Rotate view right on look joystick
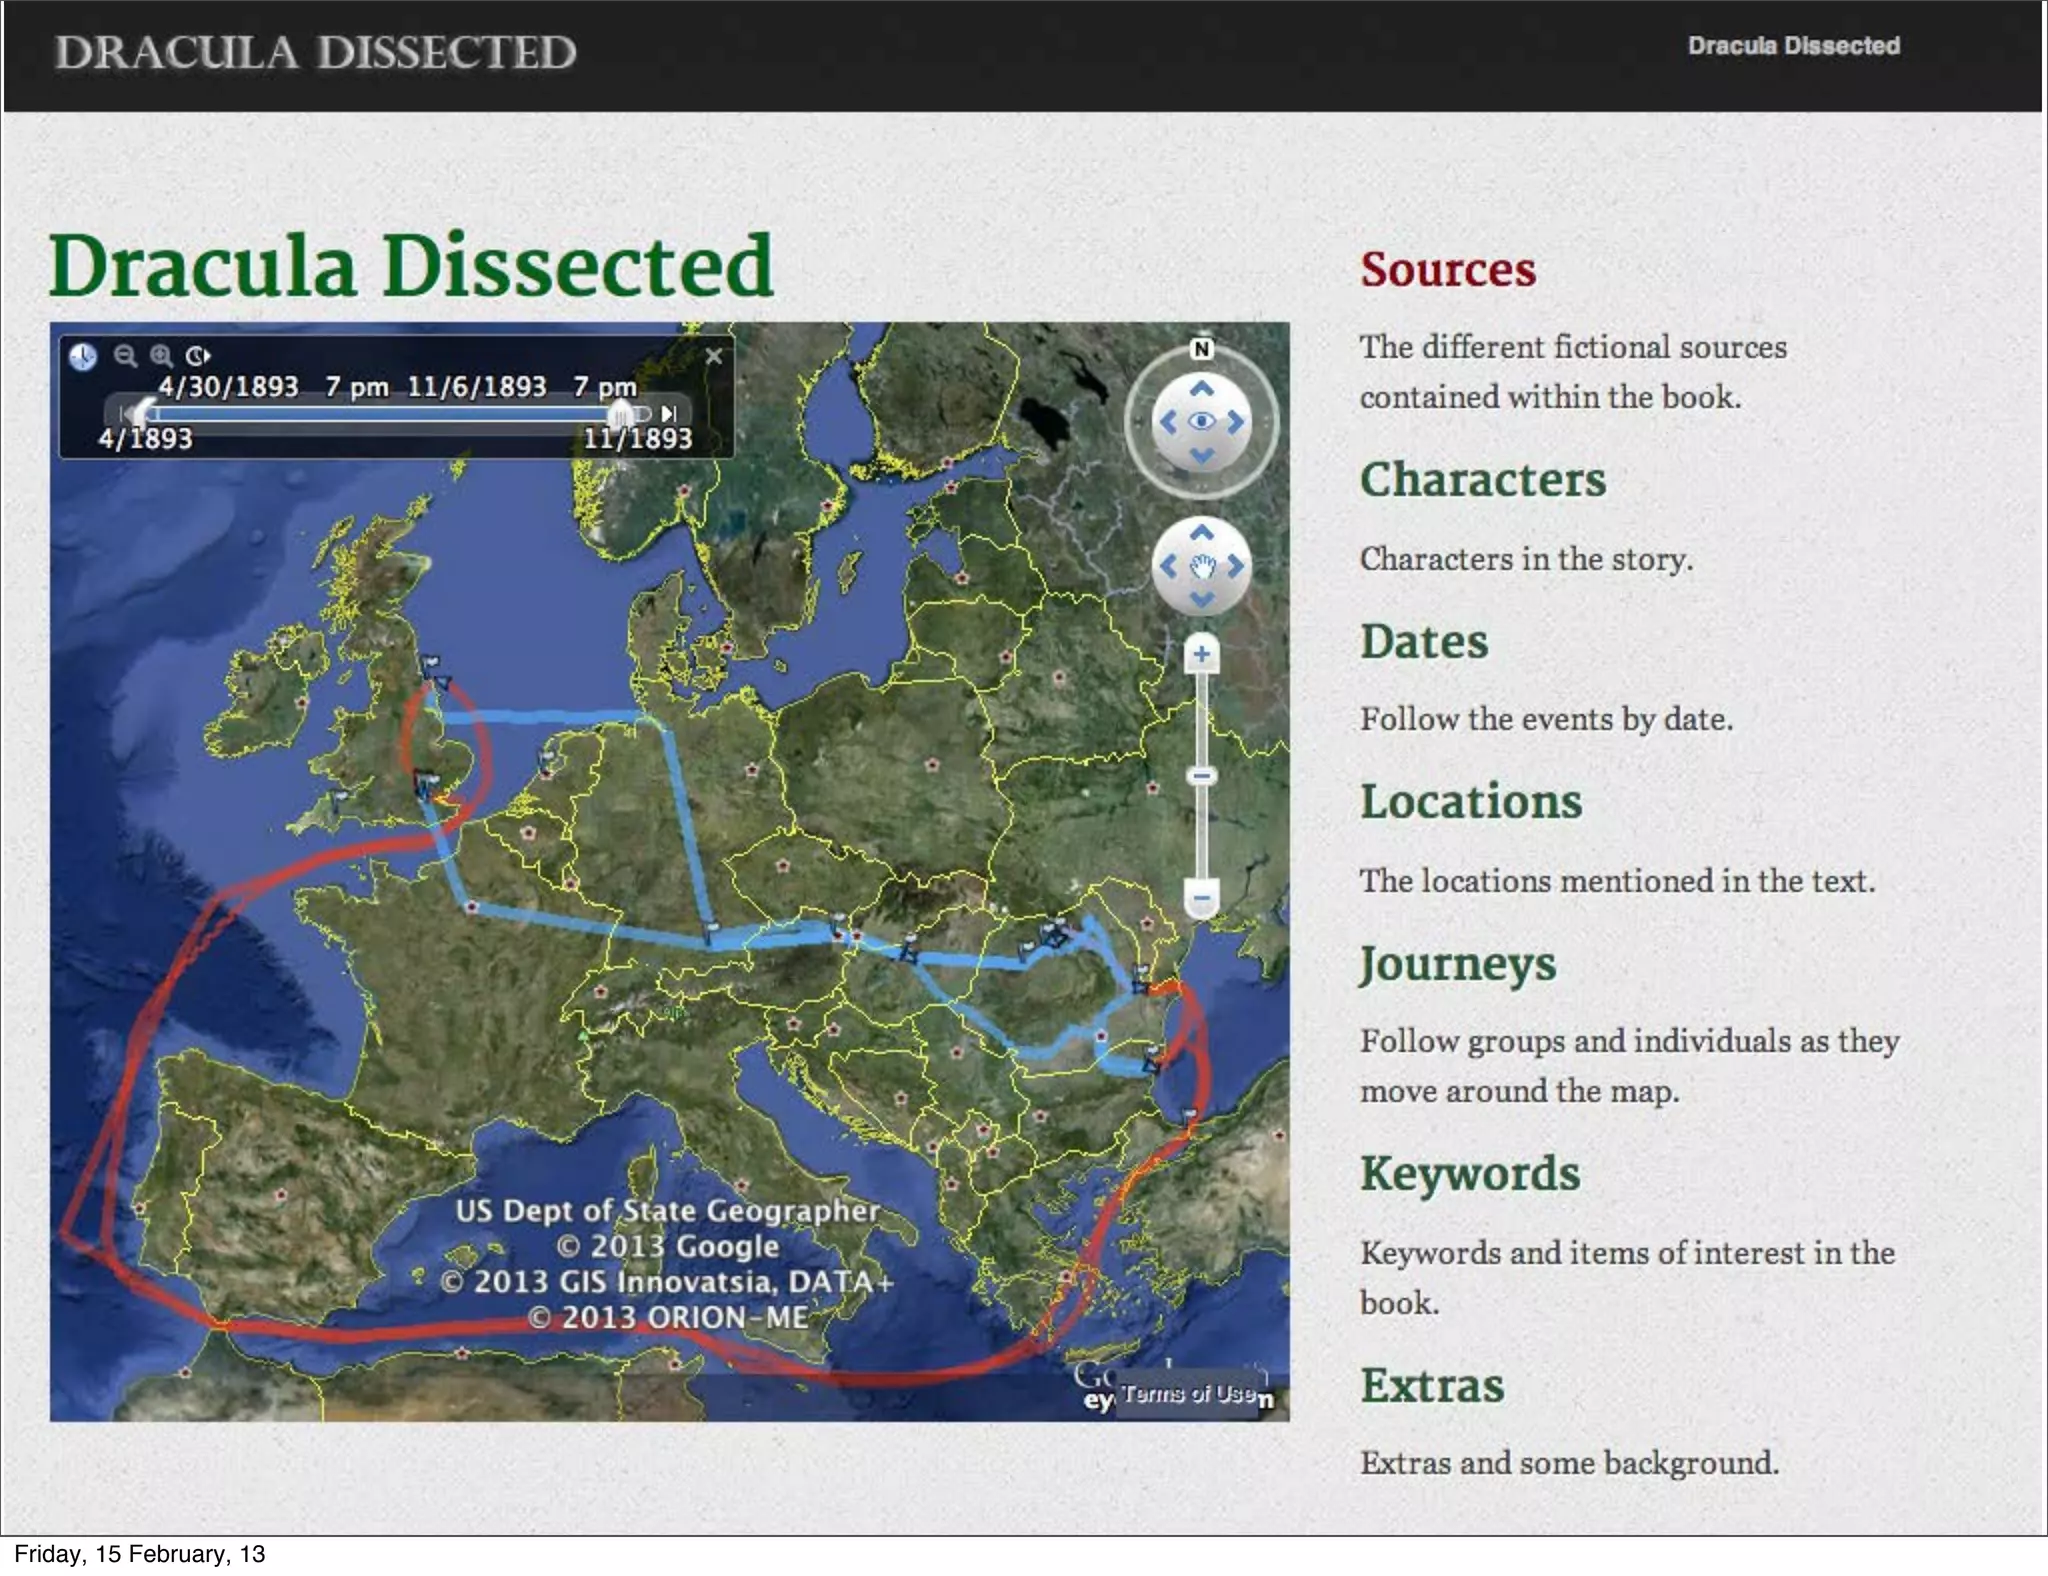 point(1236,422)
